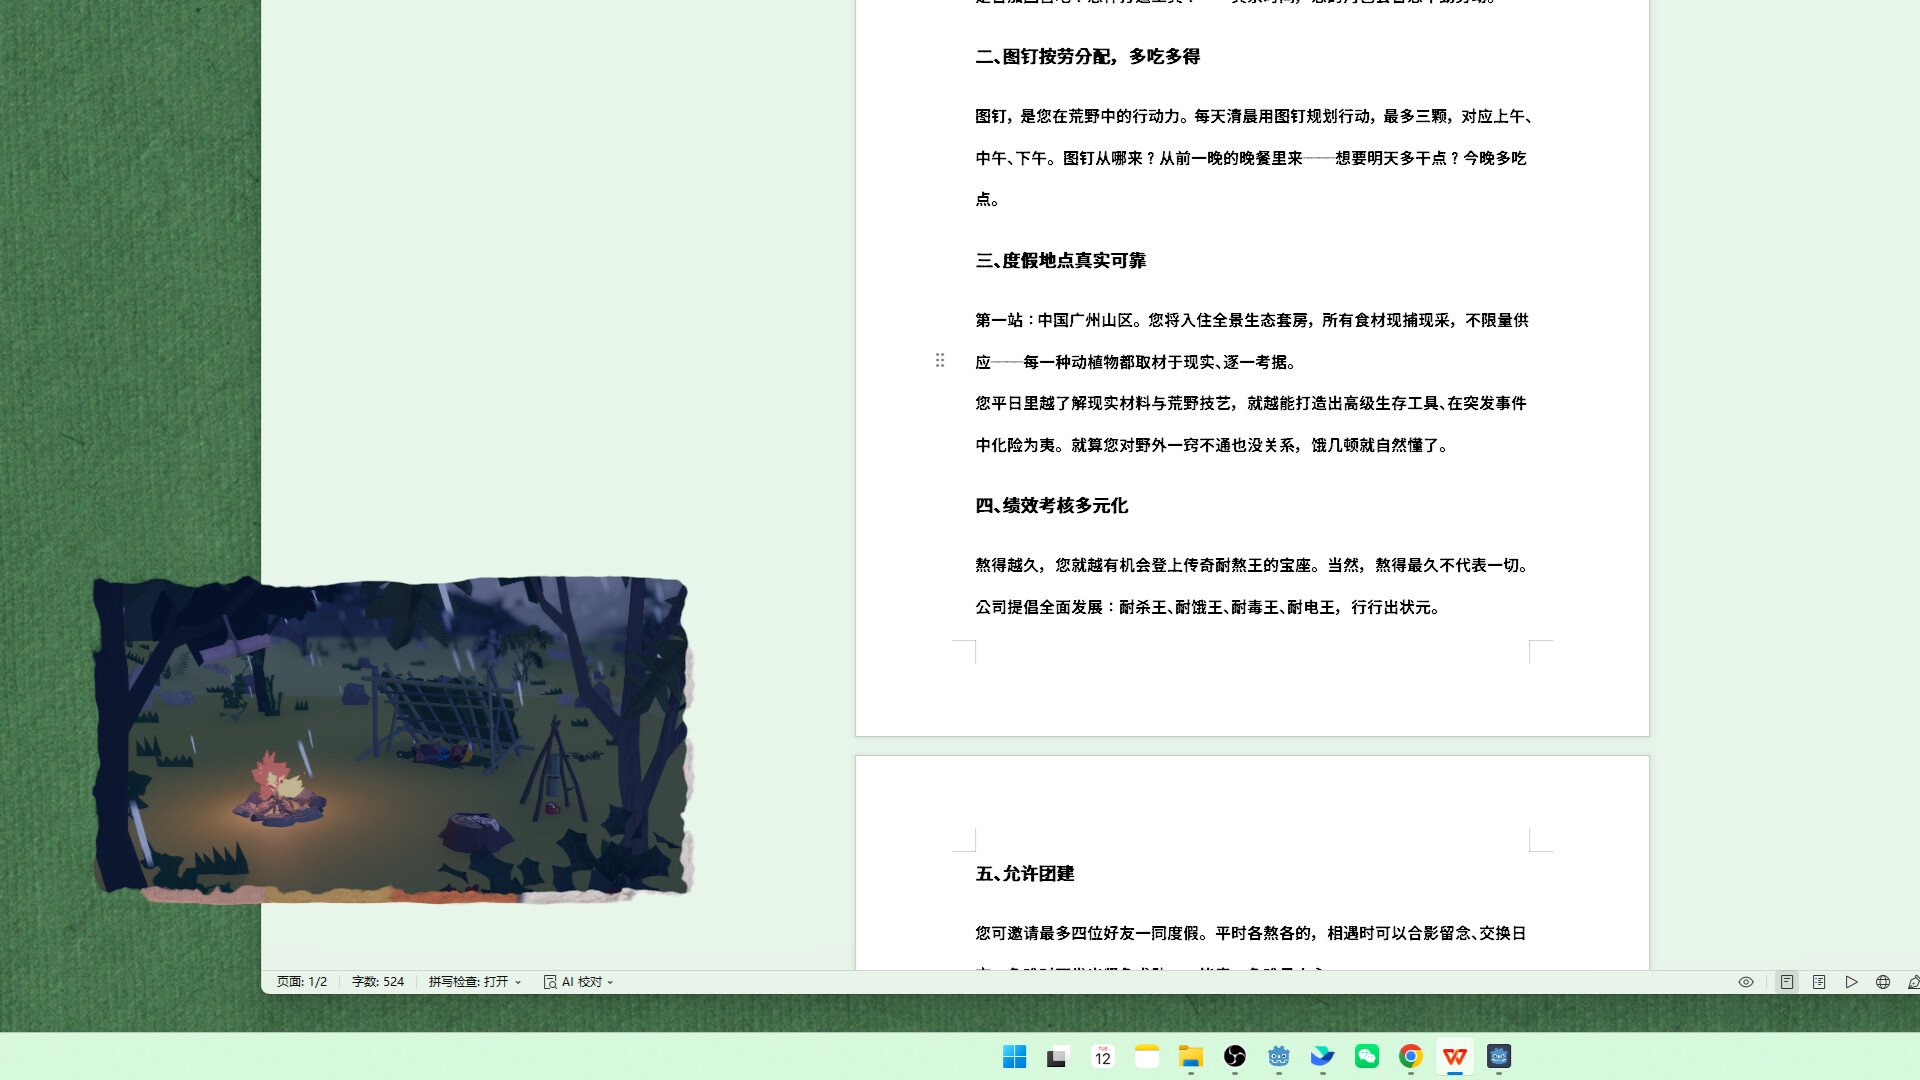
Task: Click heading 五、允许团建
Action: pos(1024,874)
